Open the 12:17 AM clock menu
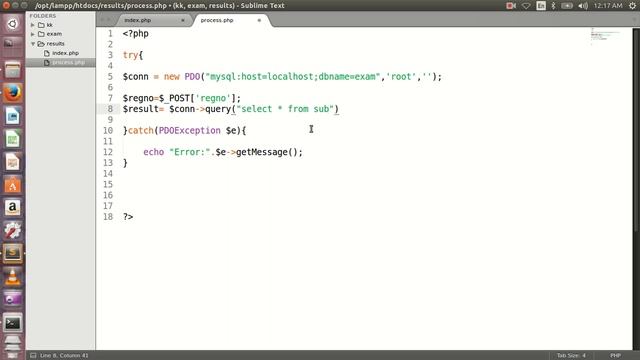 point(608,6)
